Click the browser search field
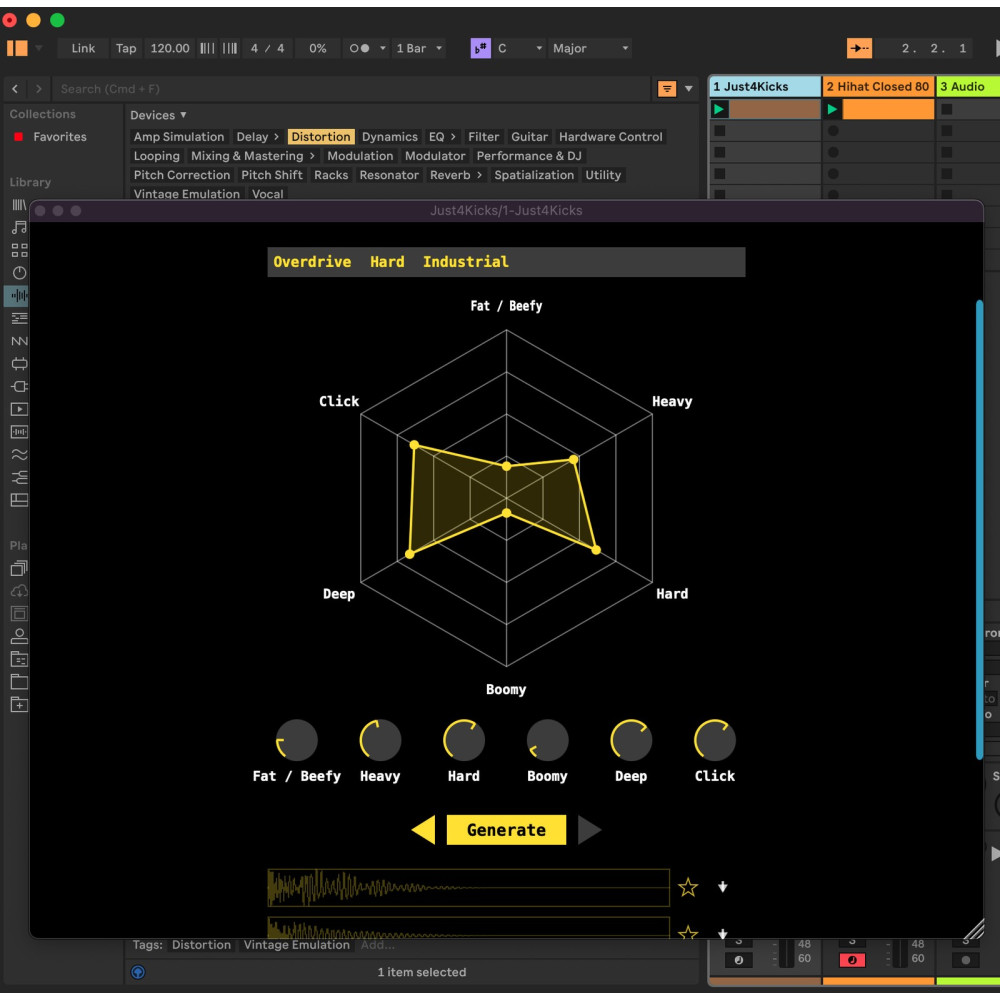The width and height of the screenshot is (1000, 1000). [351, 89]
